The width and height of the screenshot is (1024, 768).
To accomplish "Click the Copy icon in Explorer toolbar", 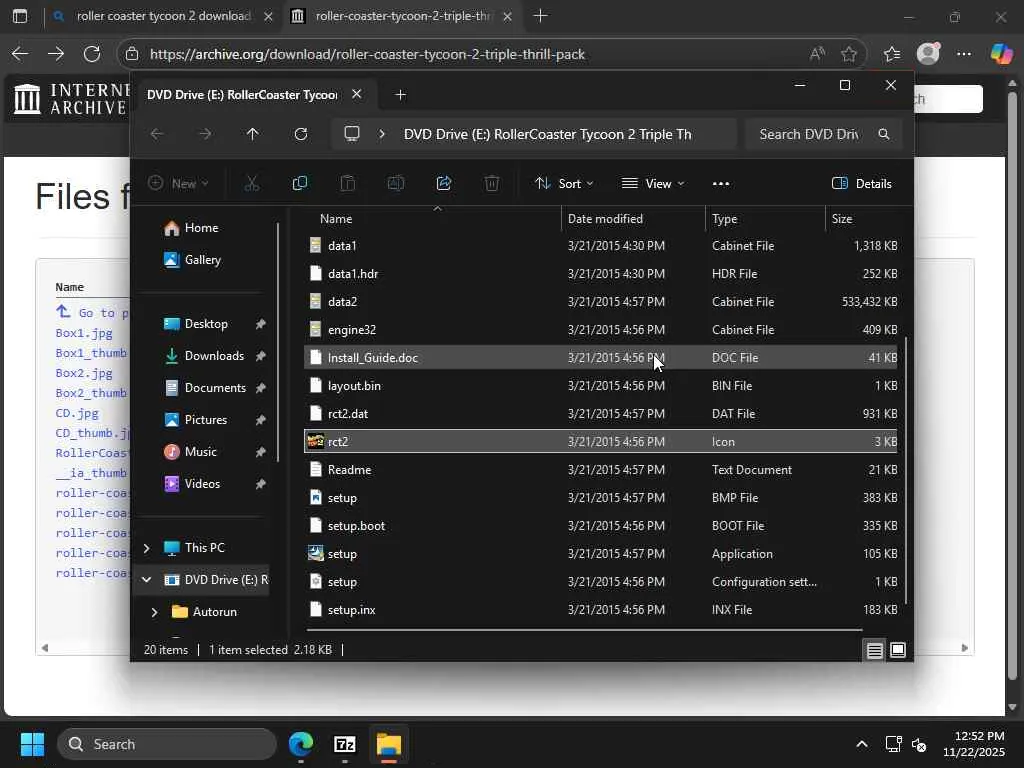I will (x=300, y=184).
